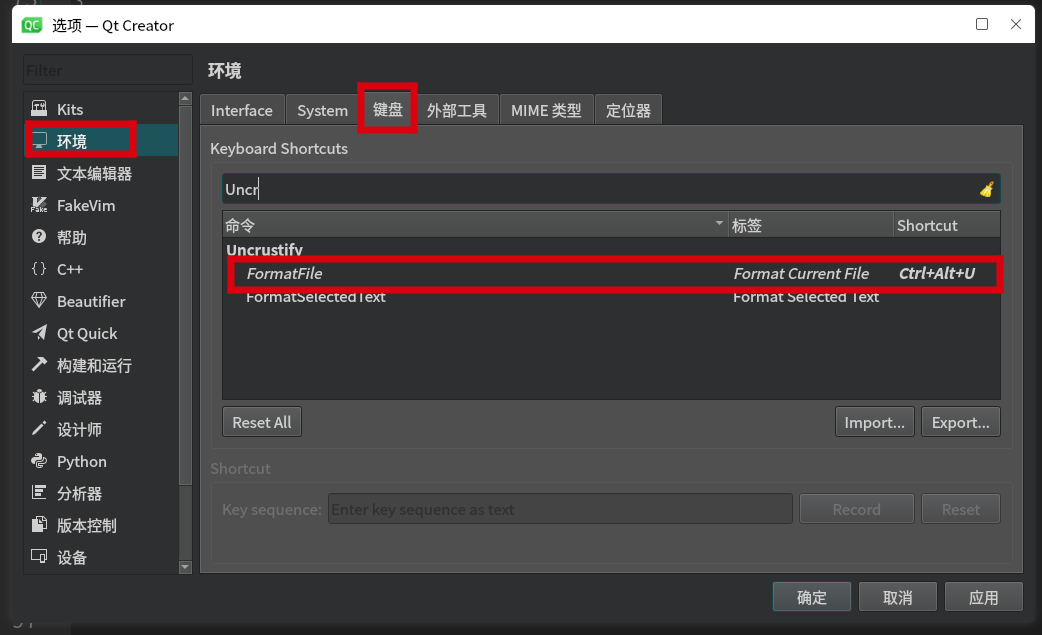Switch to the MIME 类型 tab
This screenshot has height=635, width=1042.
coord(546,109)
